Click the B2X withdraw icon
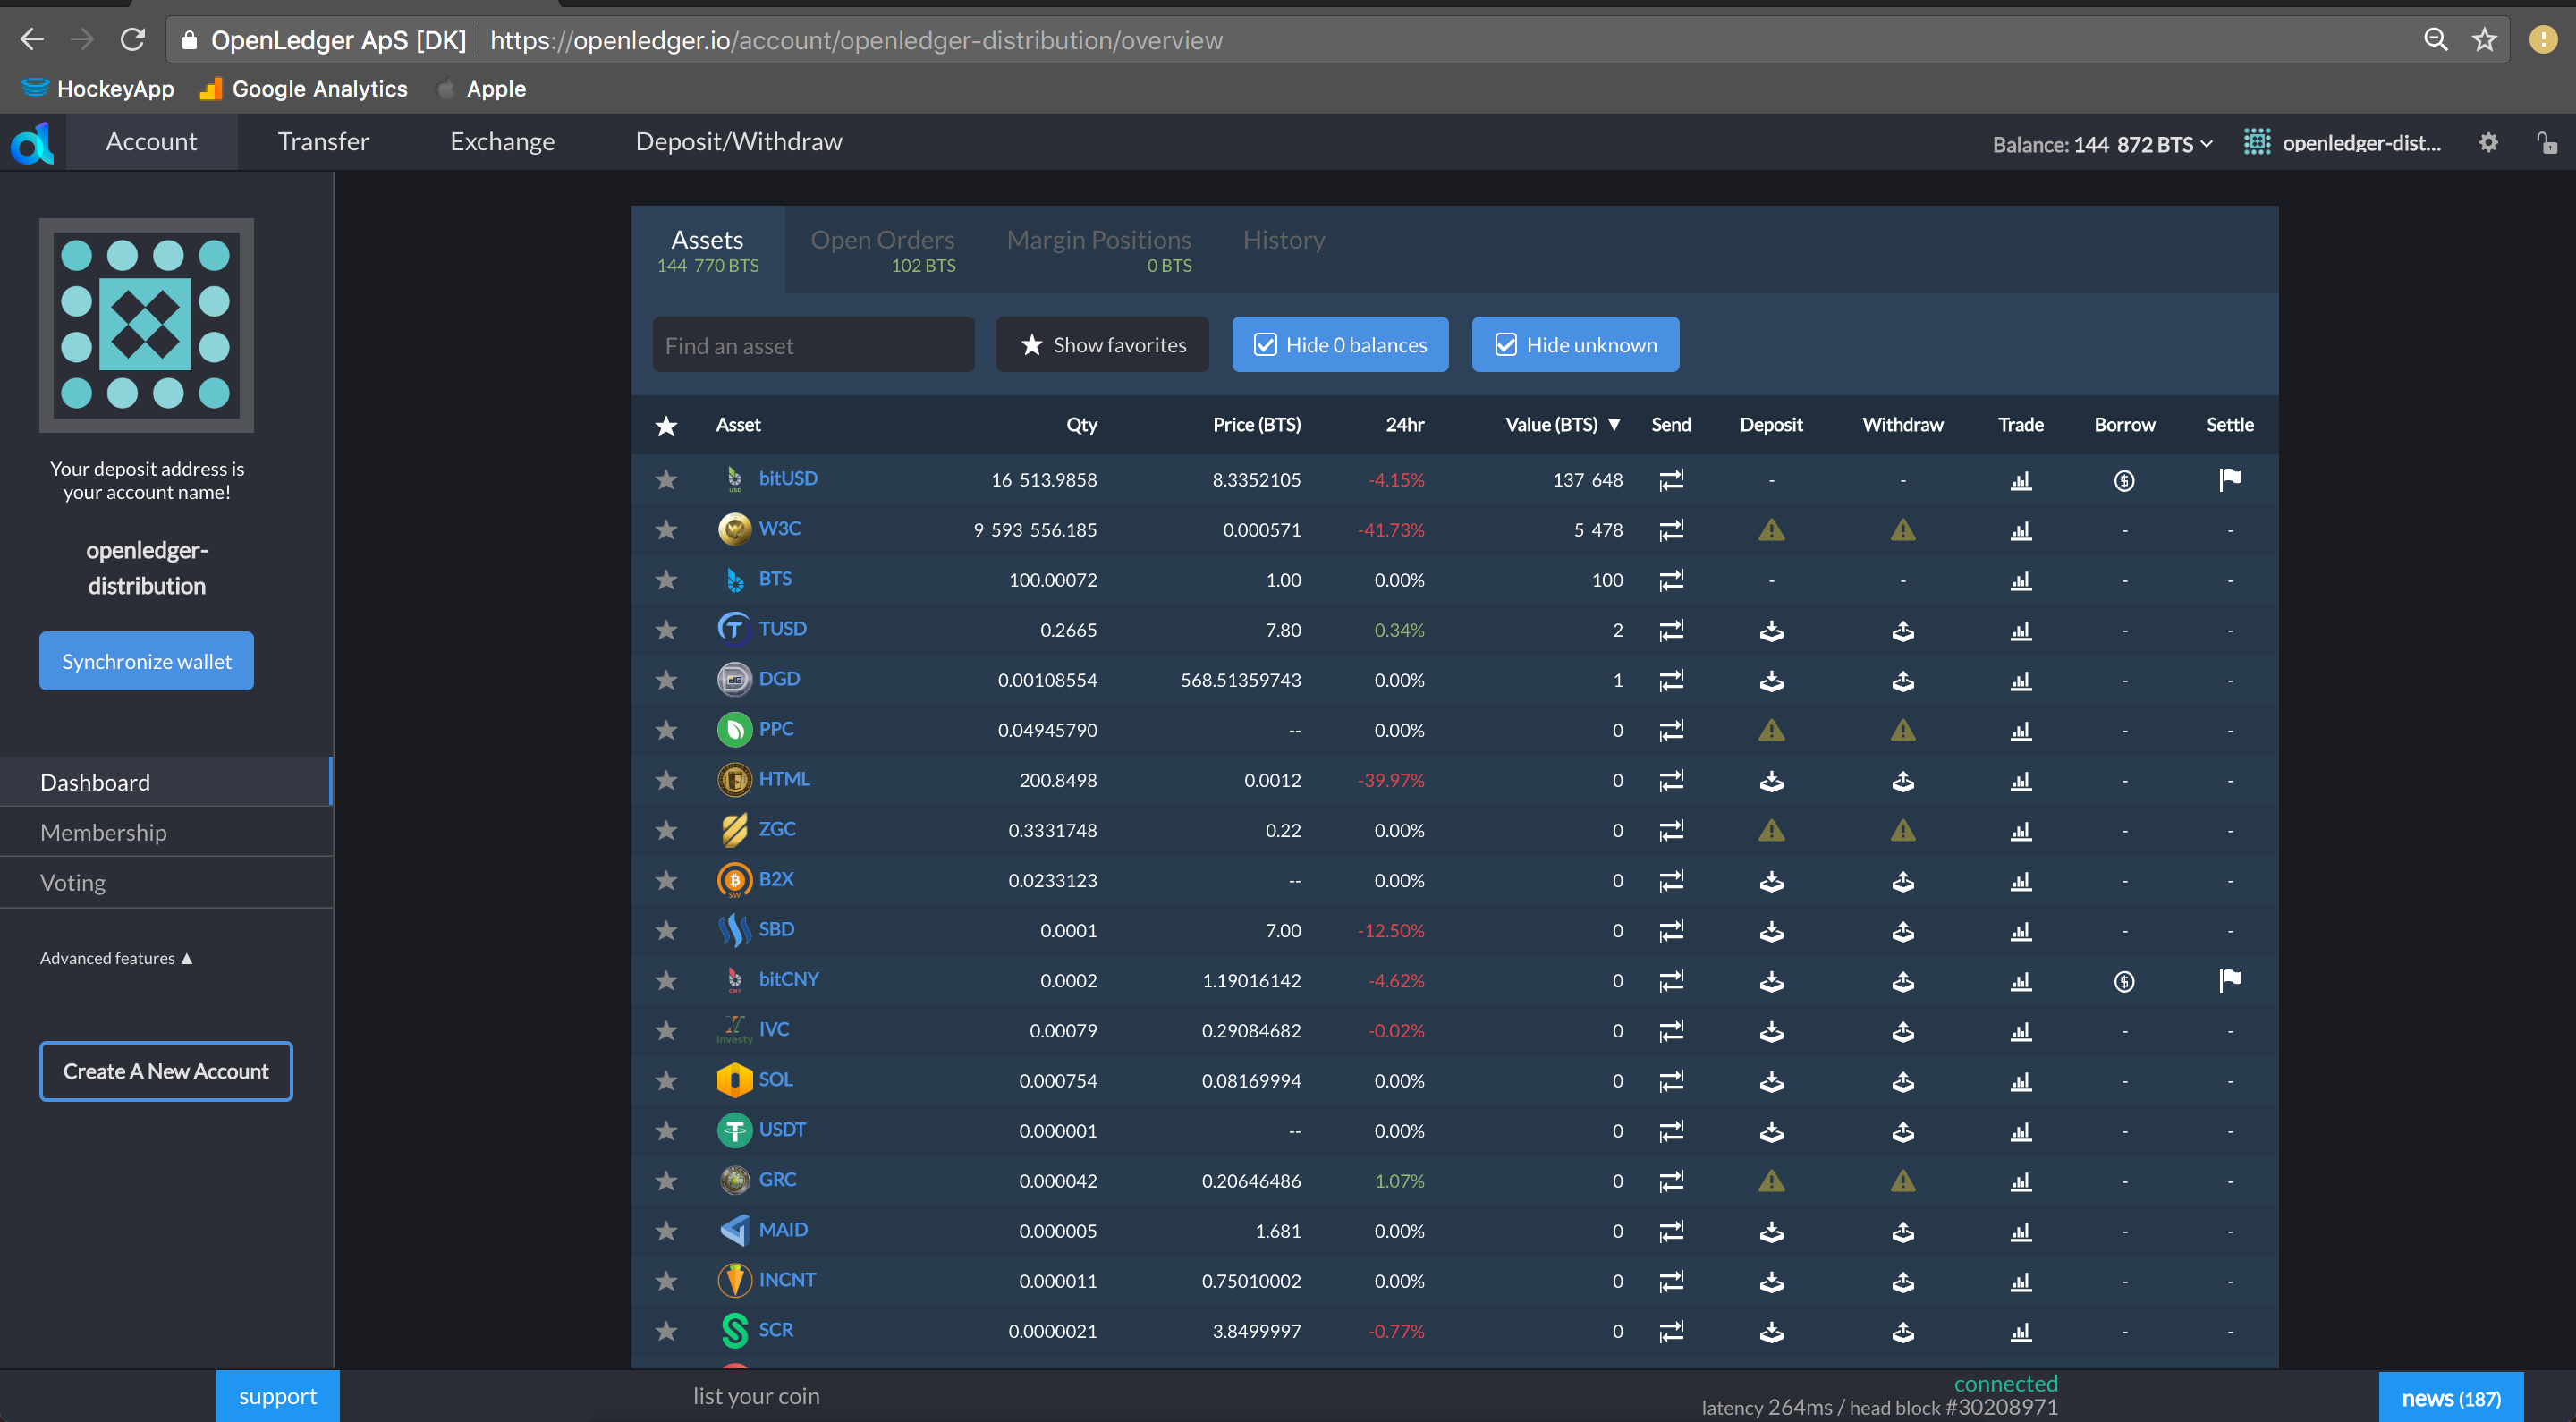 (x=1902, y=881)
